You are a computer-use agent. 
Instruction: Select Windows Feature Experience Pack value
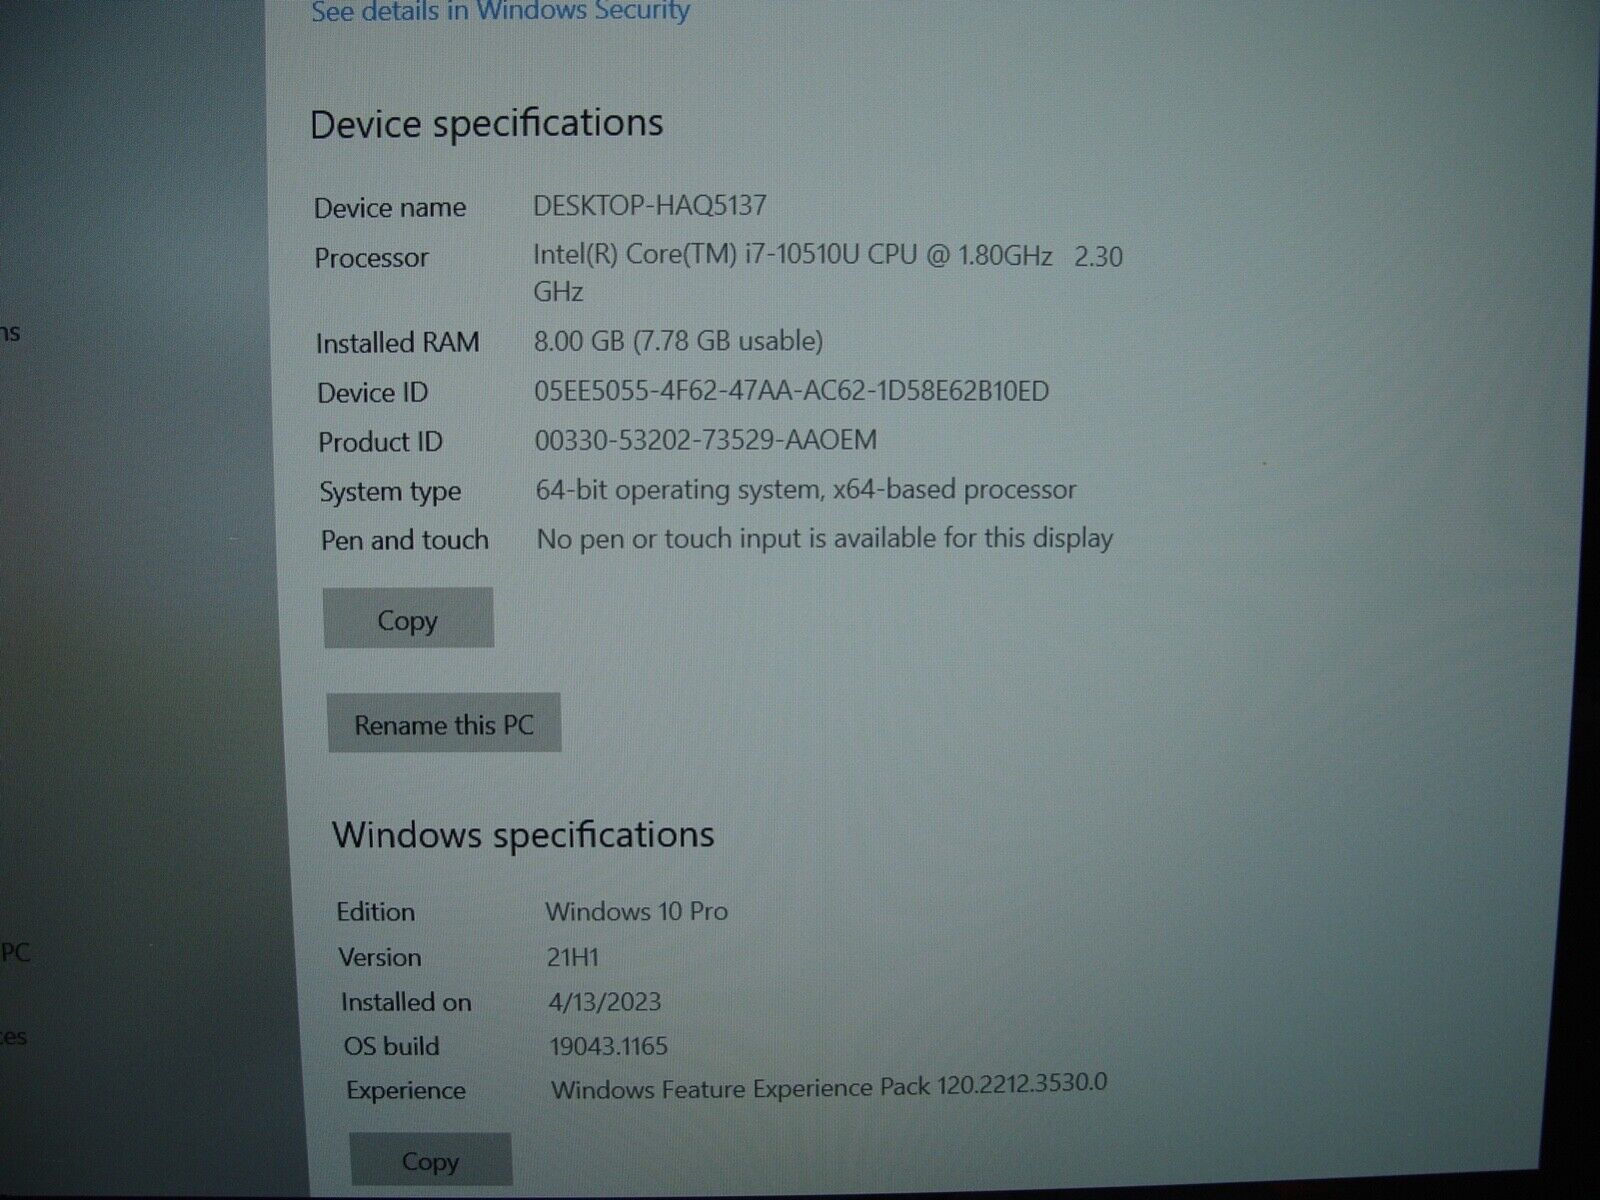click(829, 1086)
